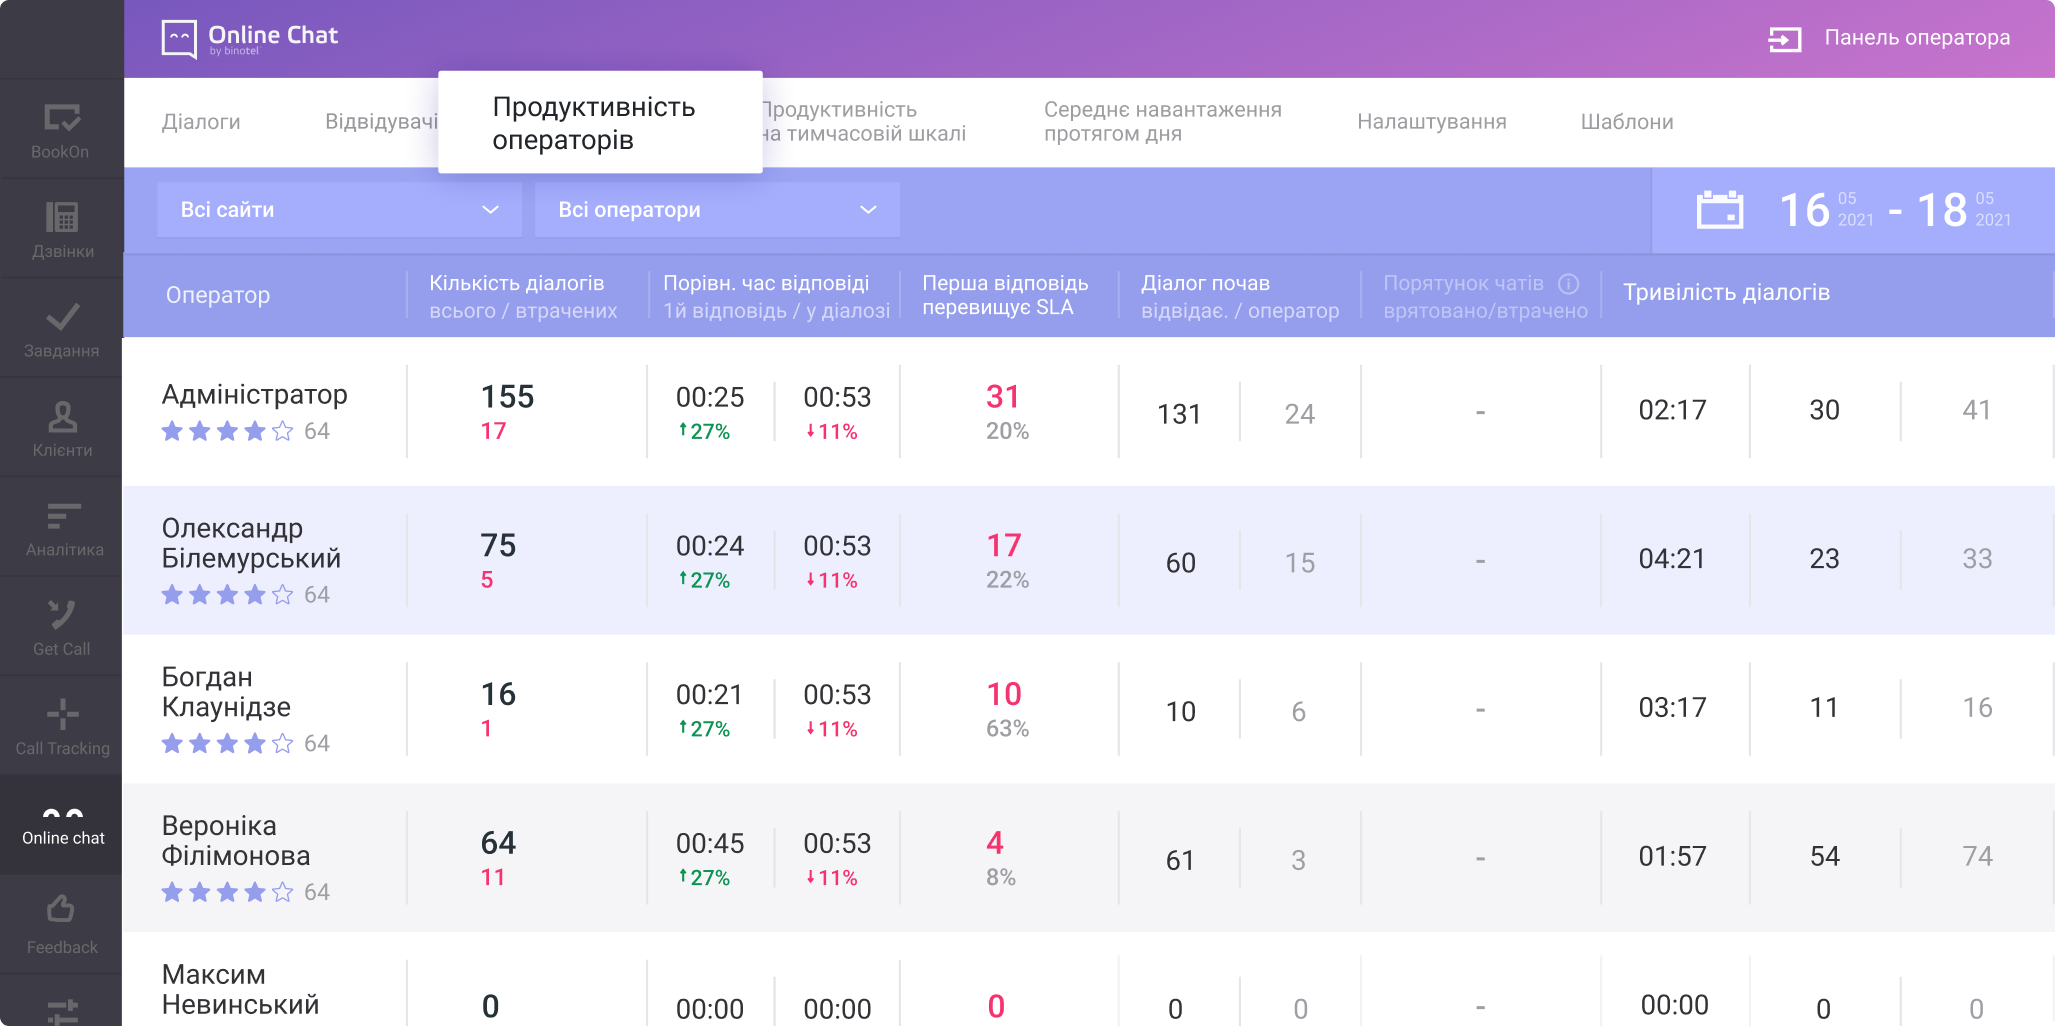Viewport: 2055px width, 1026px height.
Task: Click Адміністратор star rating
Action: pos(227,431)
